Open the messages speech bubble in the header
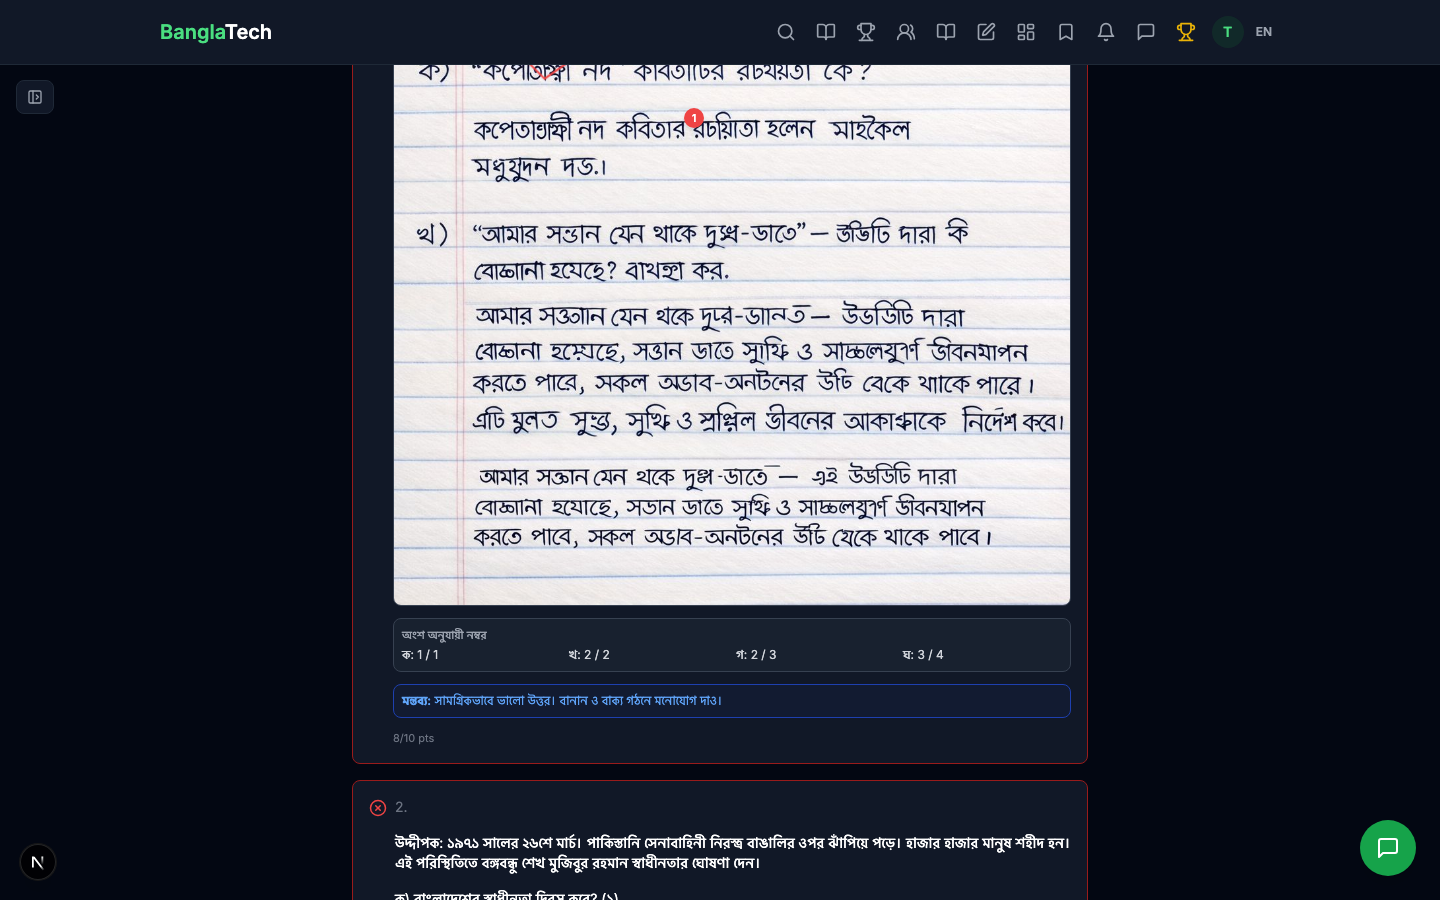This screenshot has height=900, width=1440. pyautogui.click(x=1146, y=32)
